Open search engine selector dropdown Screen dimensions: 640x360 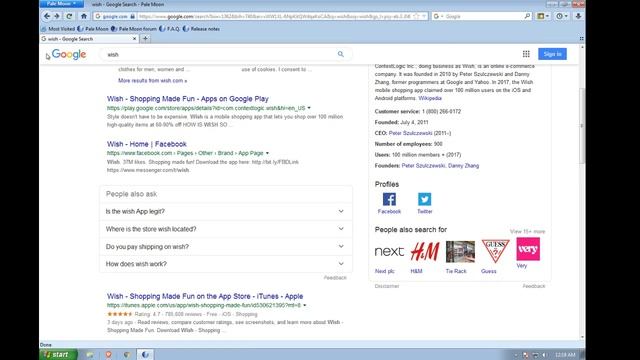(x=438, y=16)
